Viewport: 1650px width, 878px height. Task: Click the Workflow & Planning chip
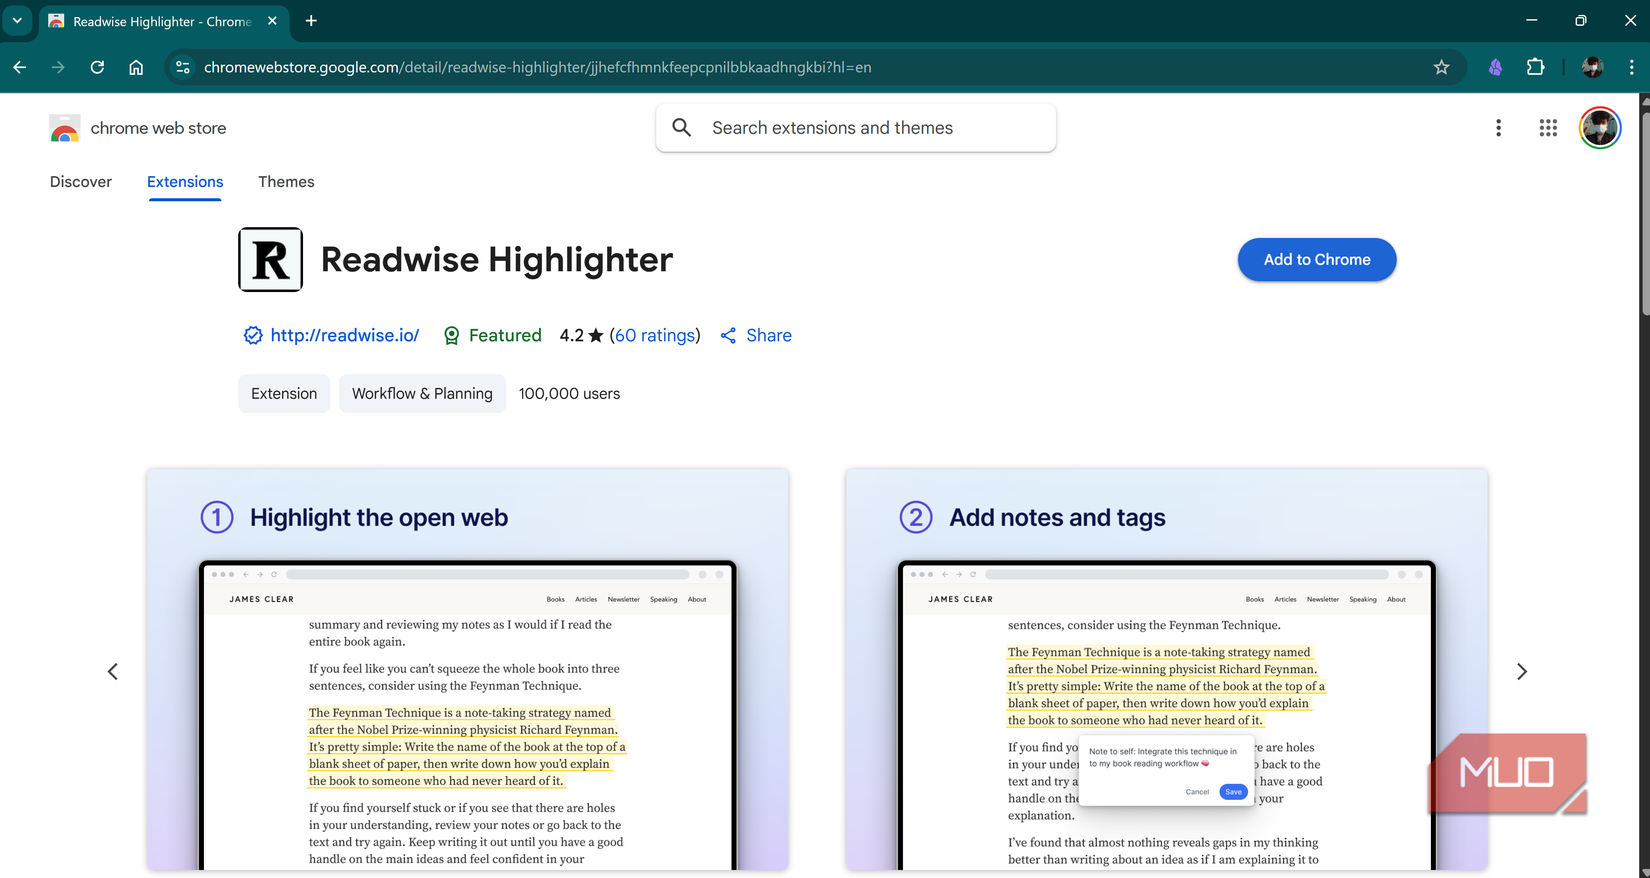[422, 394]
